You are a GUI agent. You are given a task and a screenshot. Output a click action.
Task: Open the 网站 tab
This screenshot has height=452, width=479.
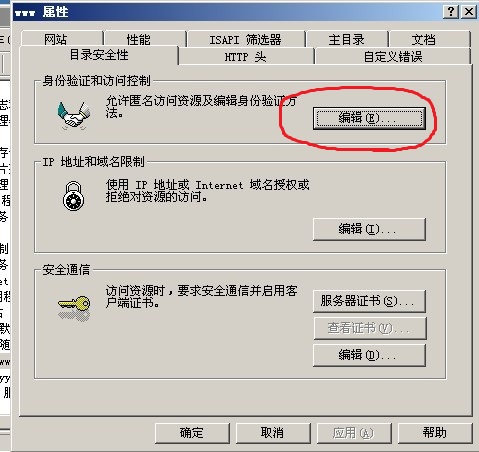click(62, 39)
